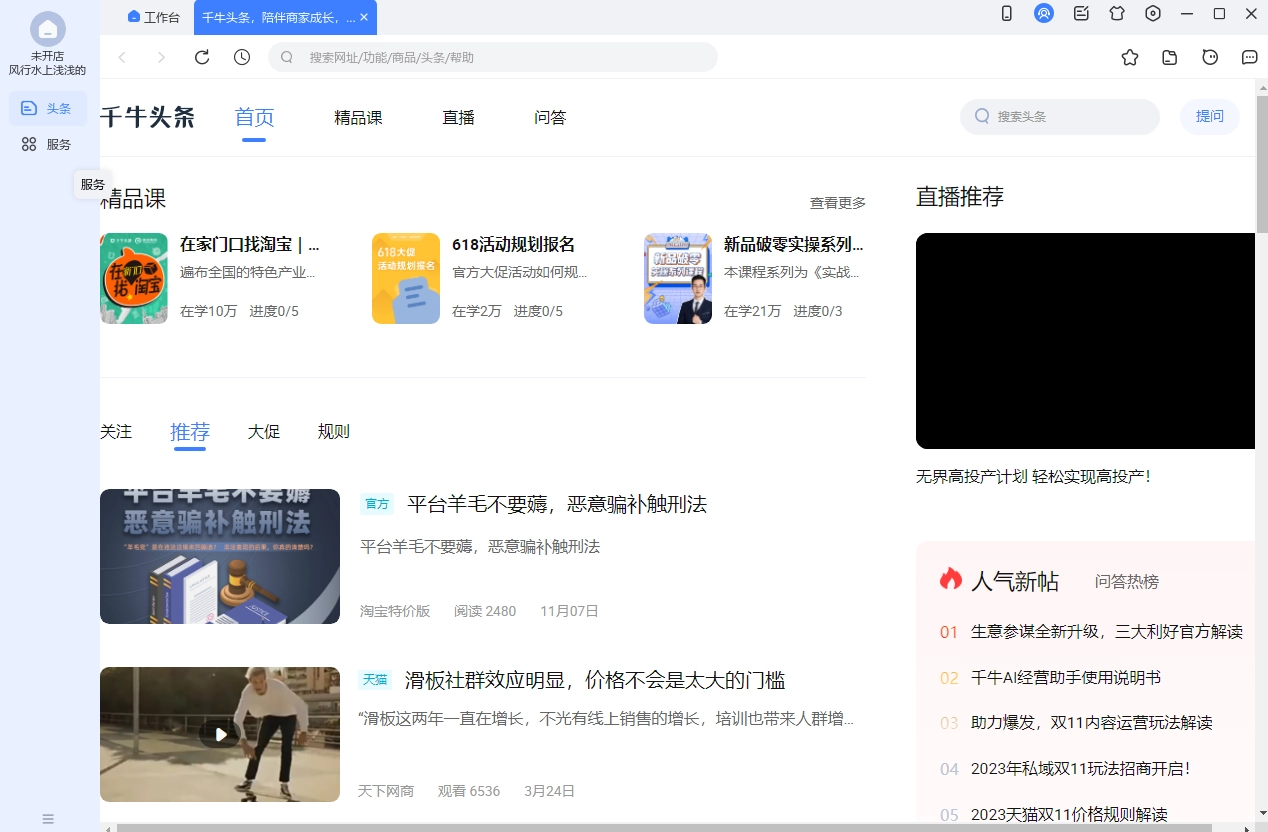Open the 头条 section in the sidebar
Viewport: 1268px width, 832px height.
(47, 108)
